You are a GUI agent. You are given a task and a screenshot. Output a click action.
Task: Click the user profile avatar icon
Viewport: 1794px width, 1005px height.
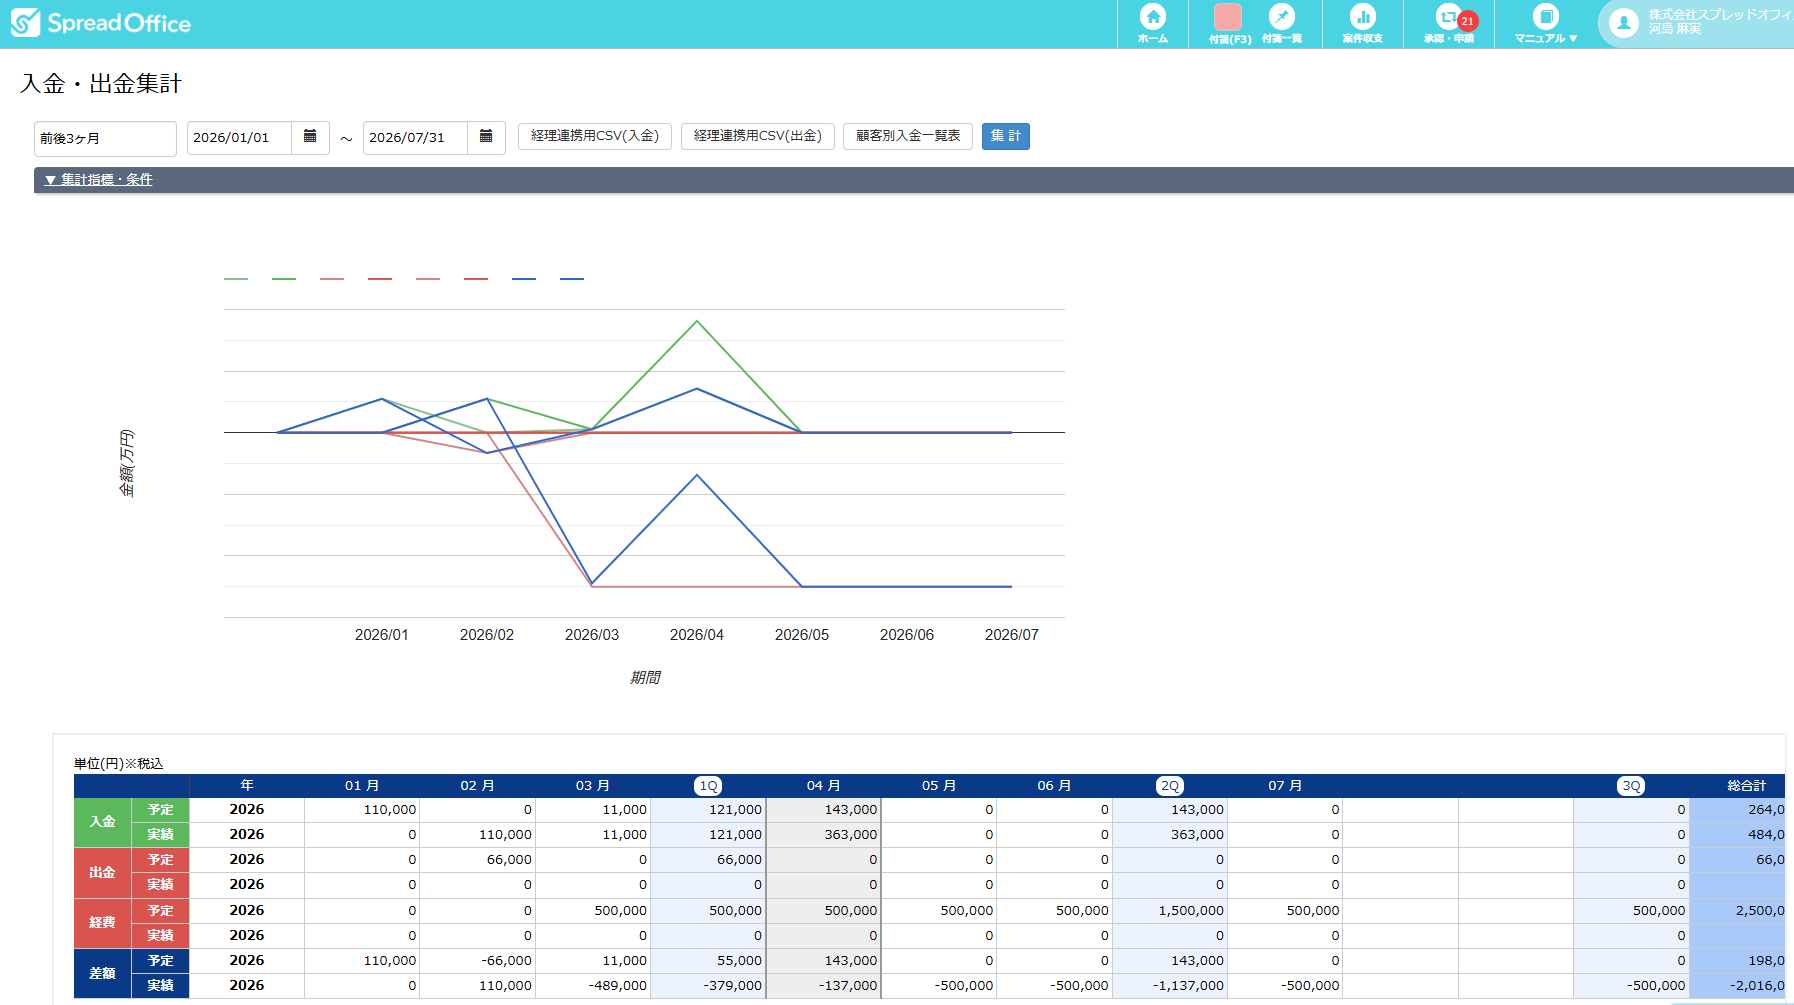(1623, 23)
